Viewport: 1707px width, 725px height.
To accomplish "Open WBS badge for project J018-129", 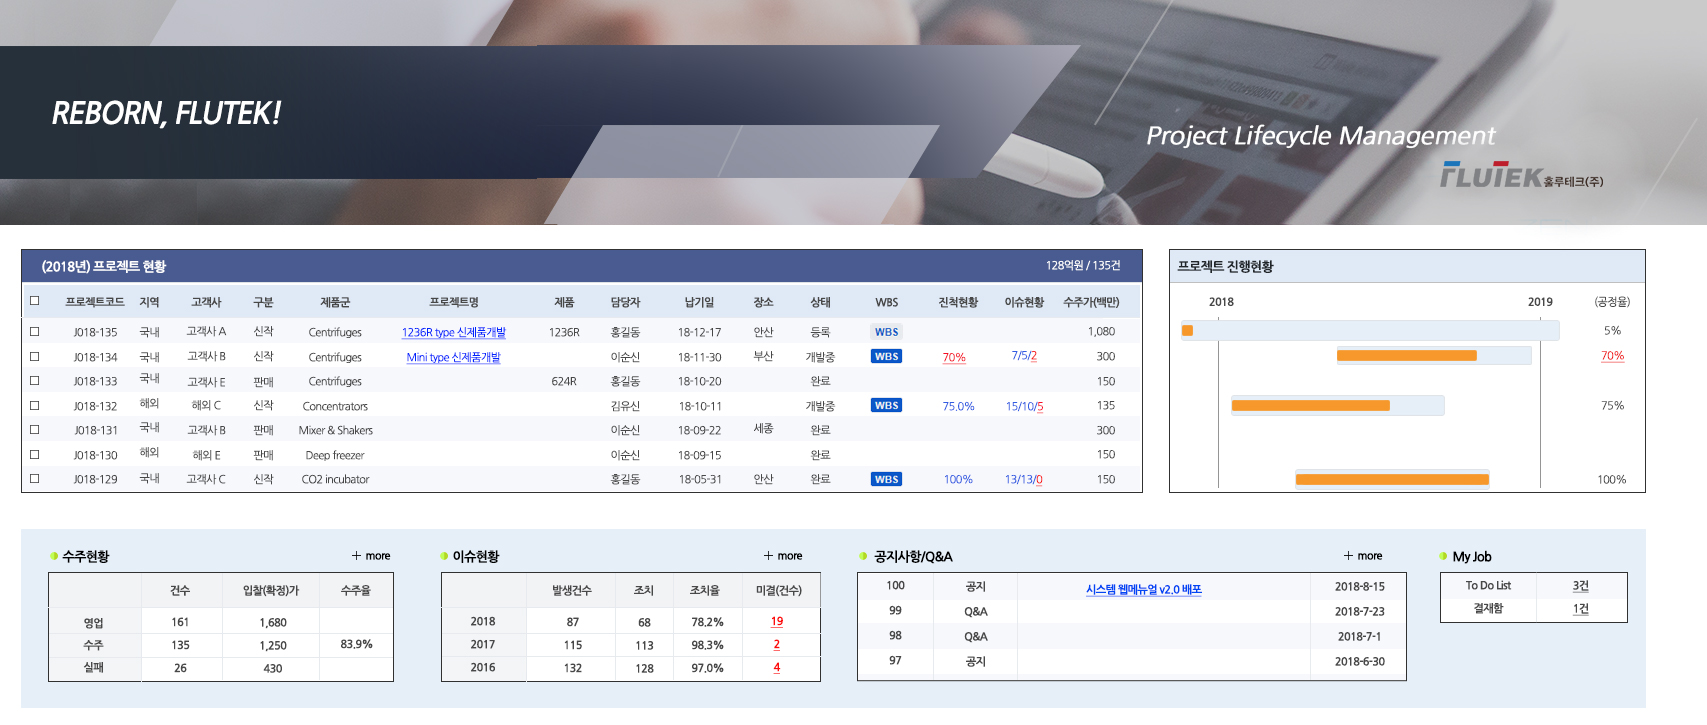I will click(886, 479).
